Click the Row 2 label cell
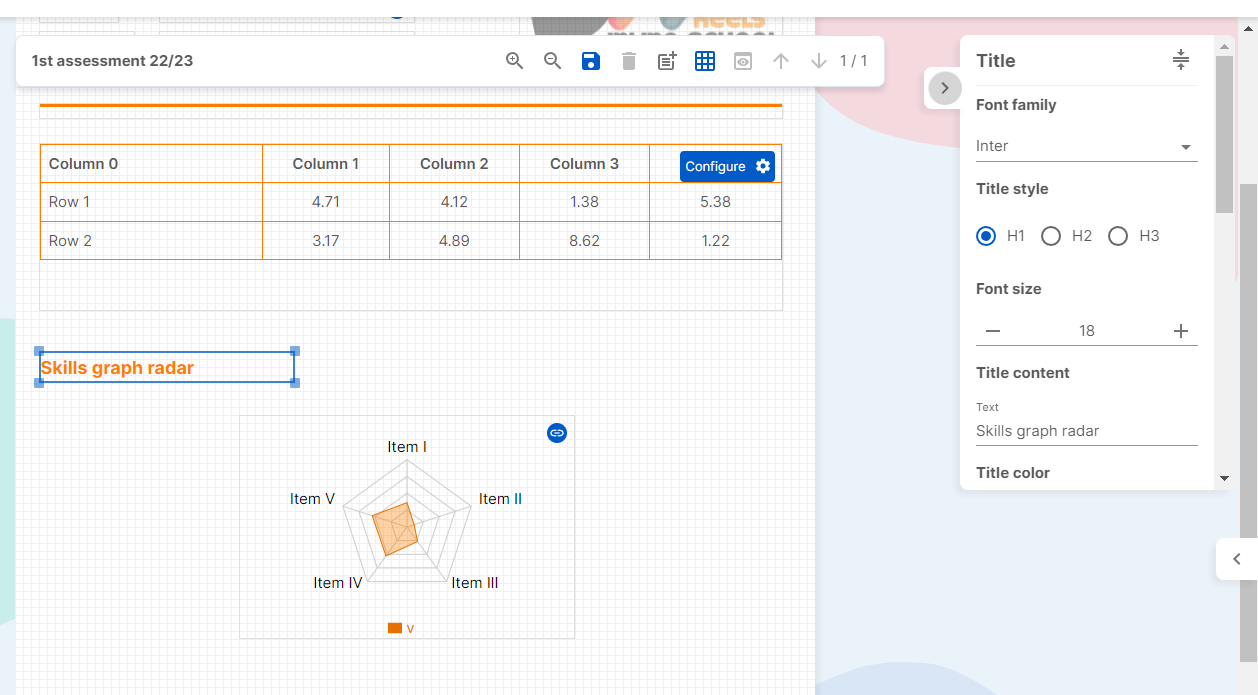The width and height of the screenshot is (1258, 695). (151, 241)
